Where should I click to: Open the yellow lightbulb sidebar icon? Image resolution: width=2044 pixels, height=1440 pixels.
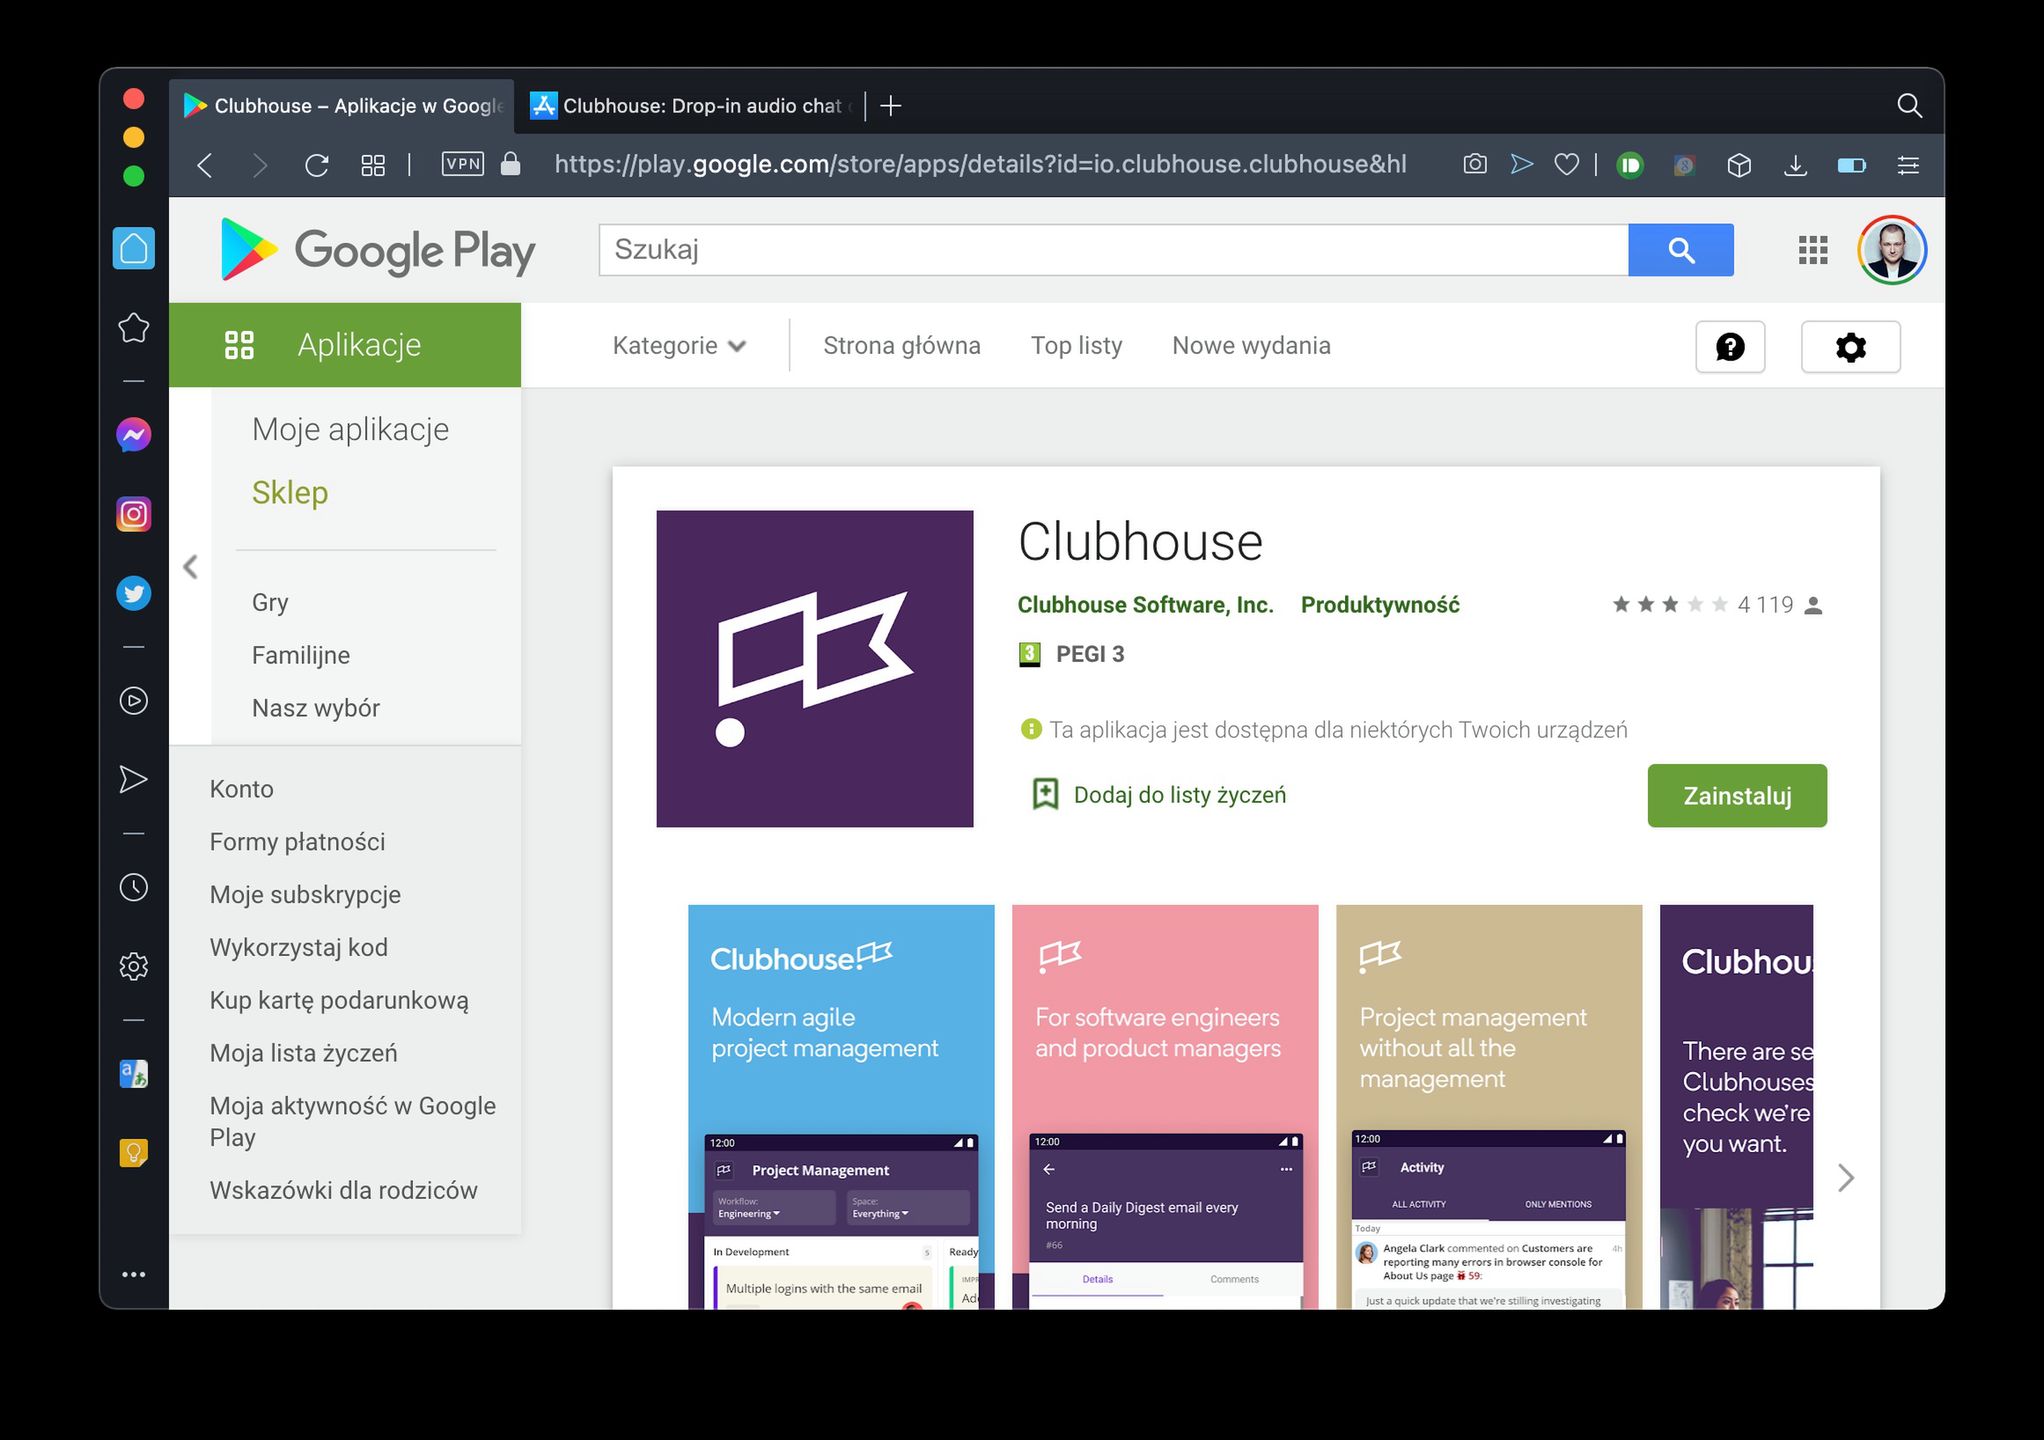(134, 1153)
